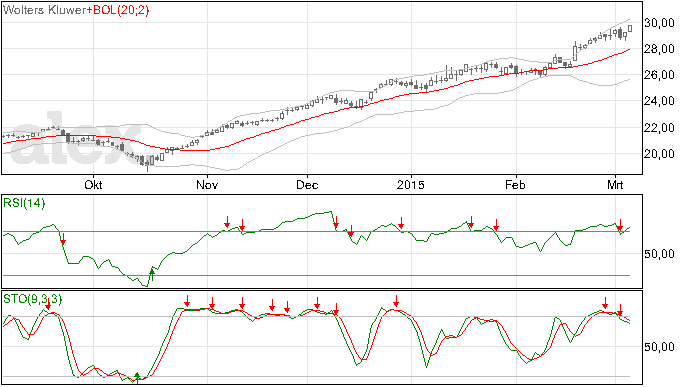Click the Wolters Kluwer chart title
690x387 pixels.
pyautogui.click(x=44, y=10)
